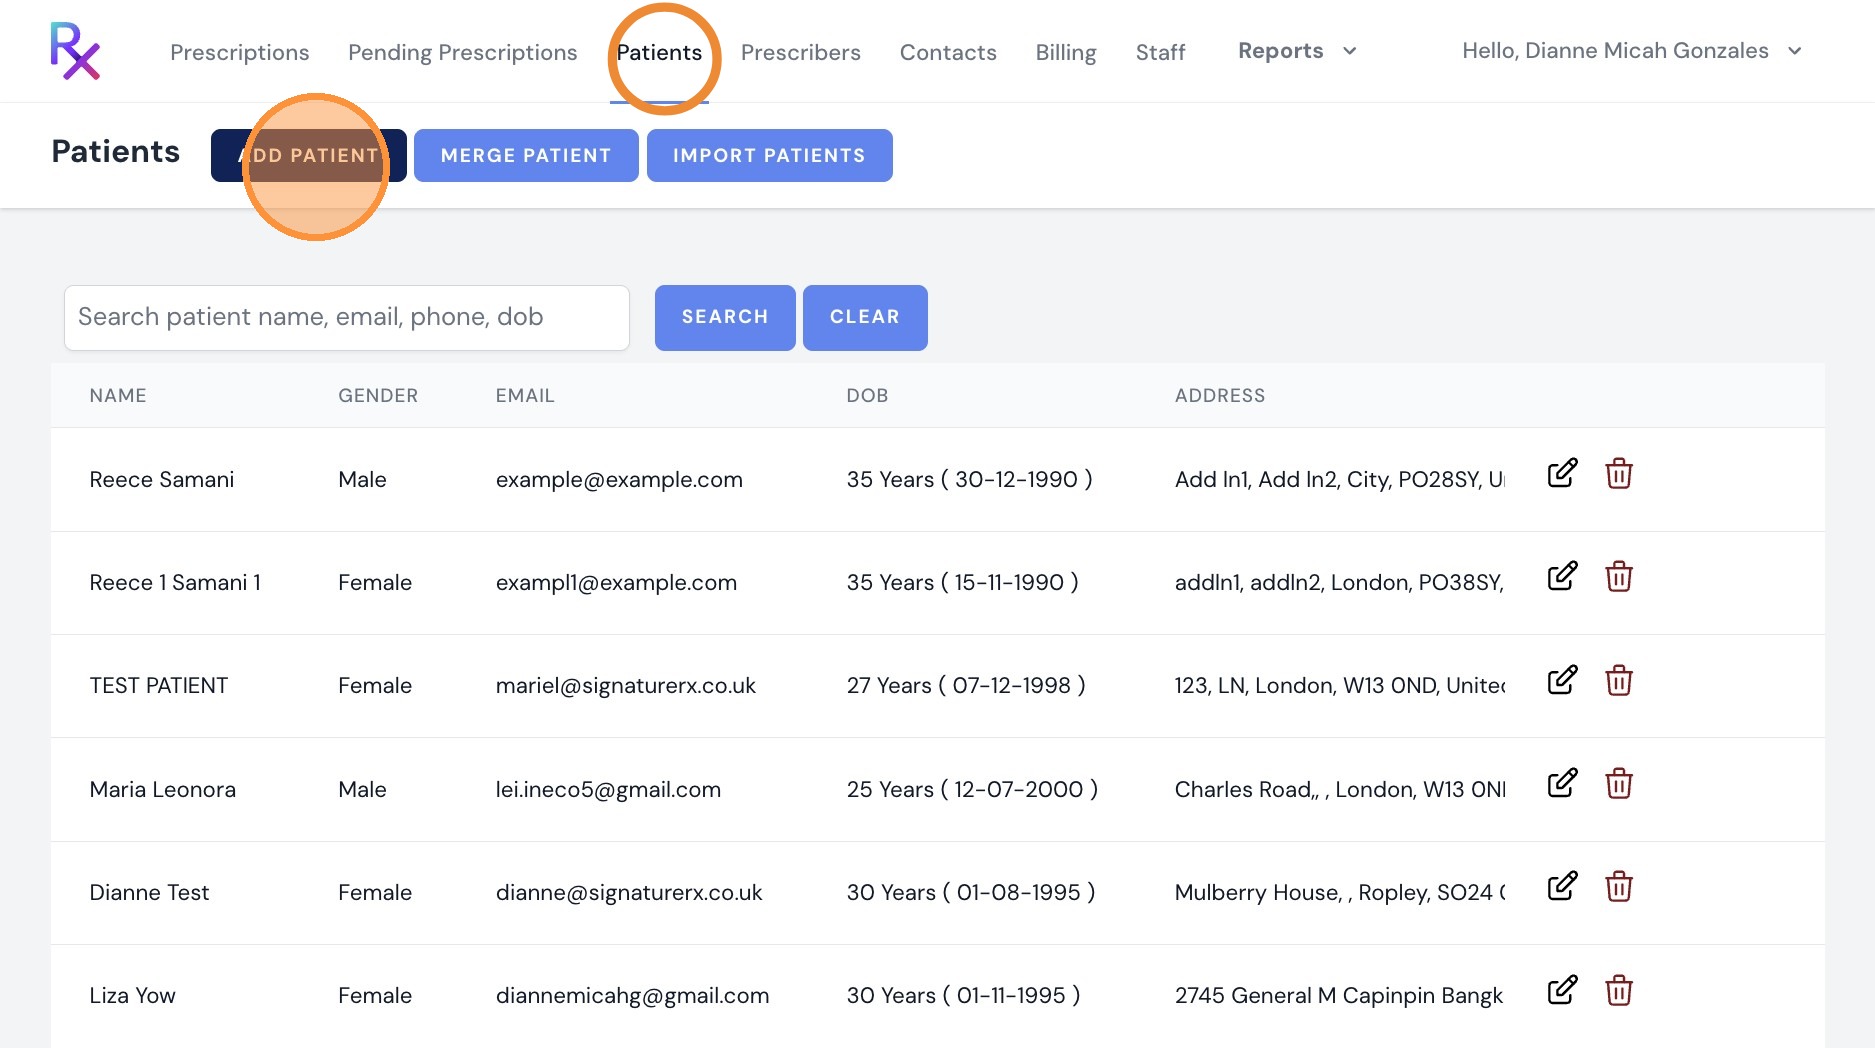Image resolution: width=1875 pixels, height=1048 pixels.
Task: Edit Maria Leonora's details
Action: (x=1562, y=783)
